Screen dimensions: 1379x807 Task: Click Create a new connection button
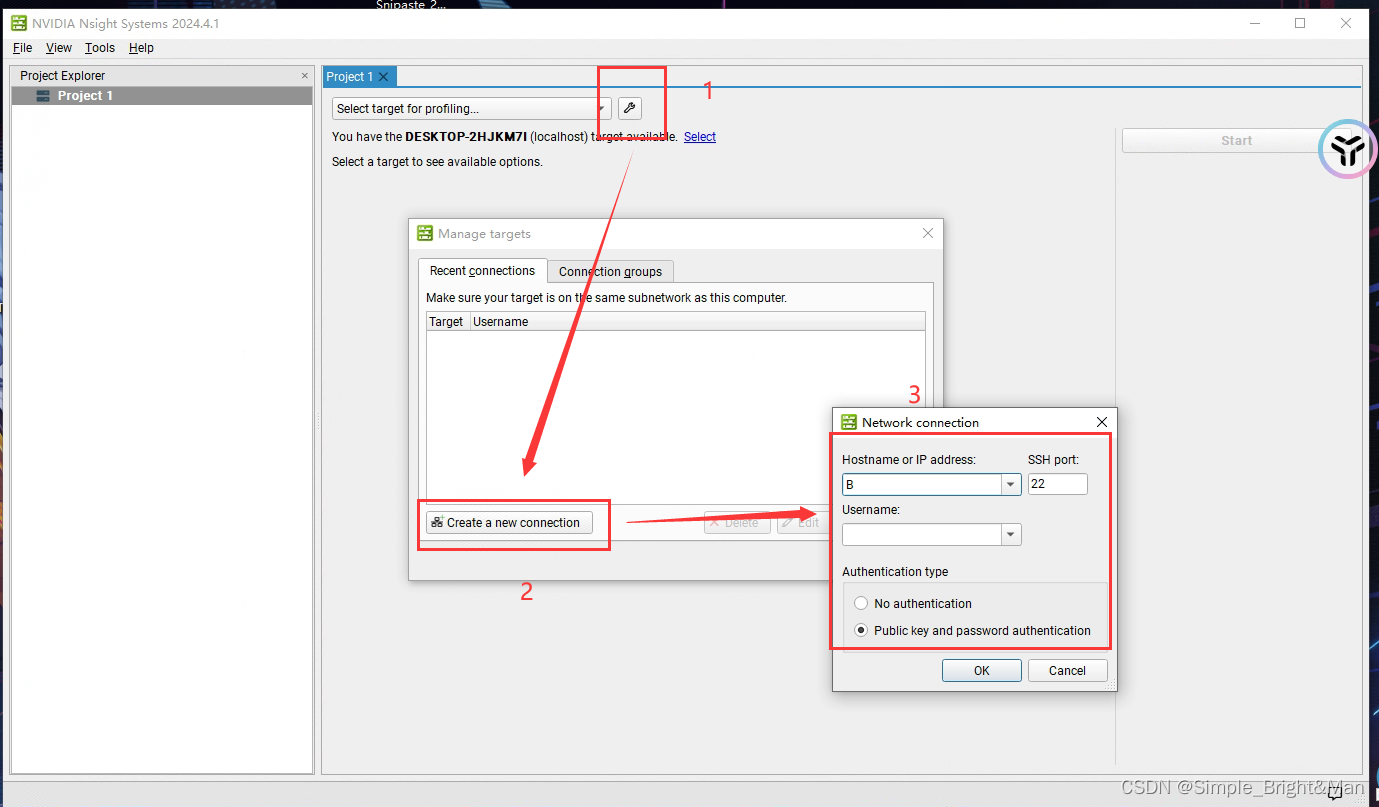click(x=509, y=523)
